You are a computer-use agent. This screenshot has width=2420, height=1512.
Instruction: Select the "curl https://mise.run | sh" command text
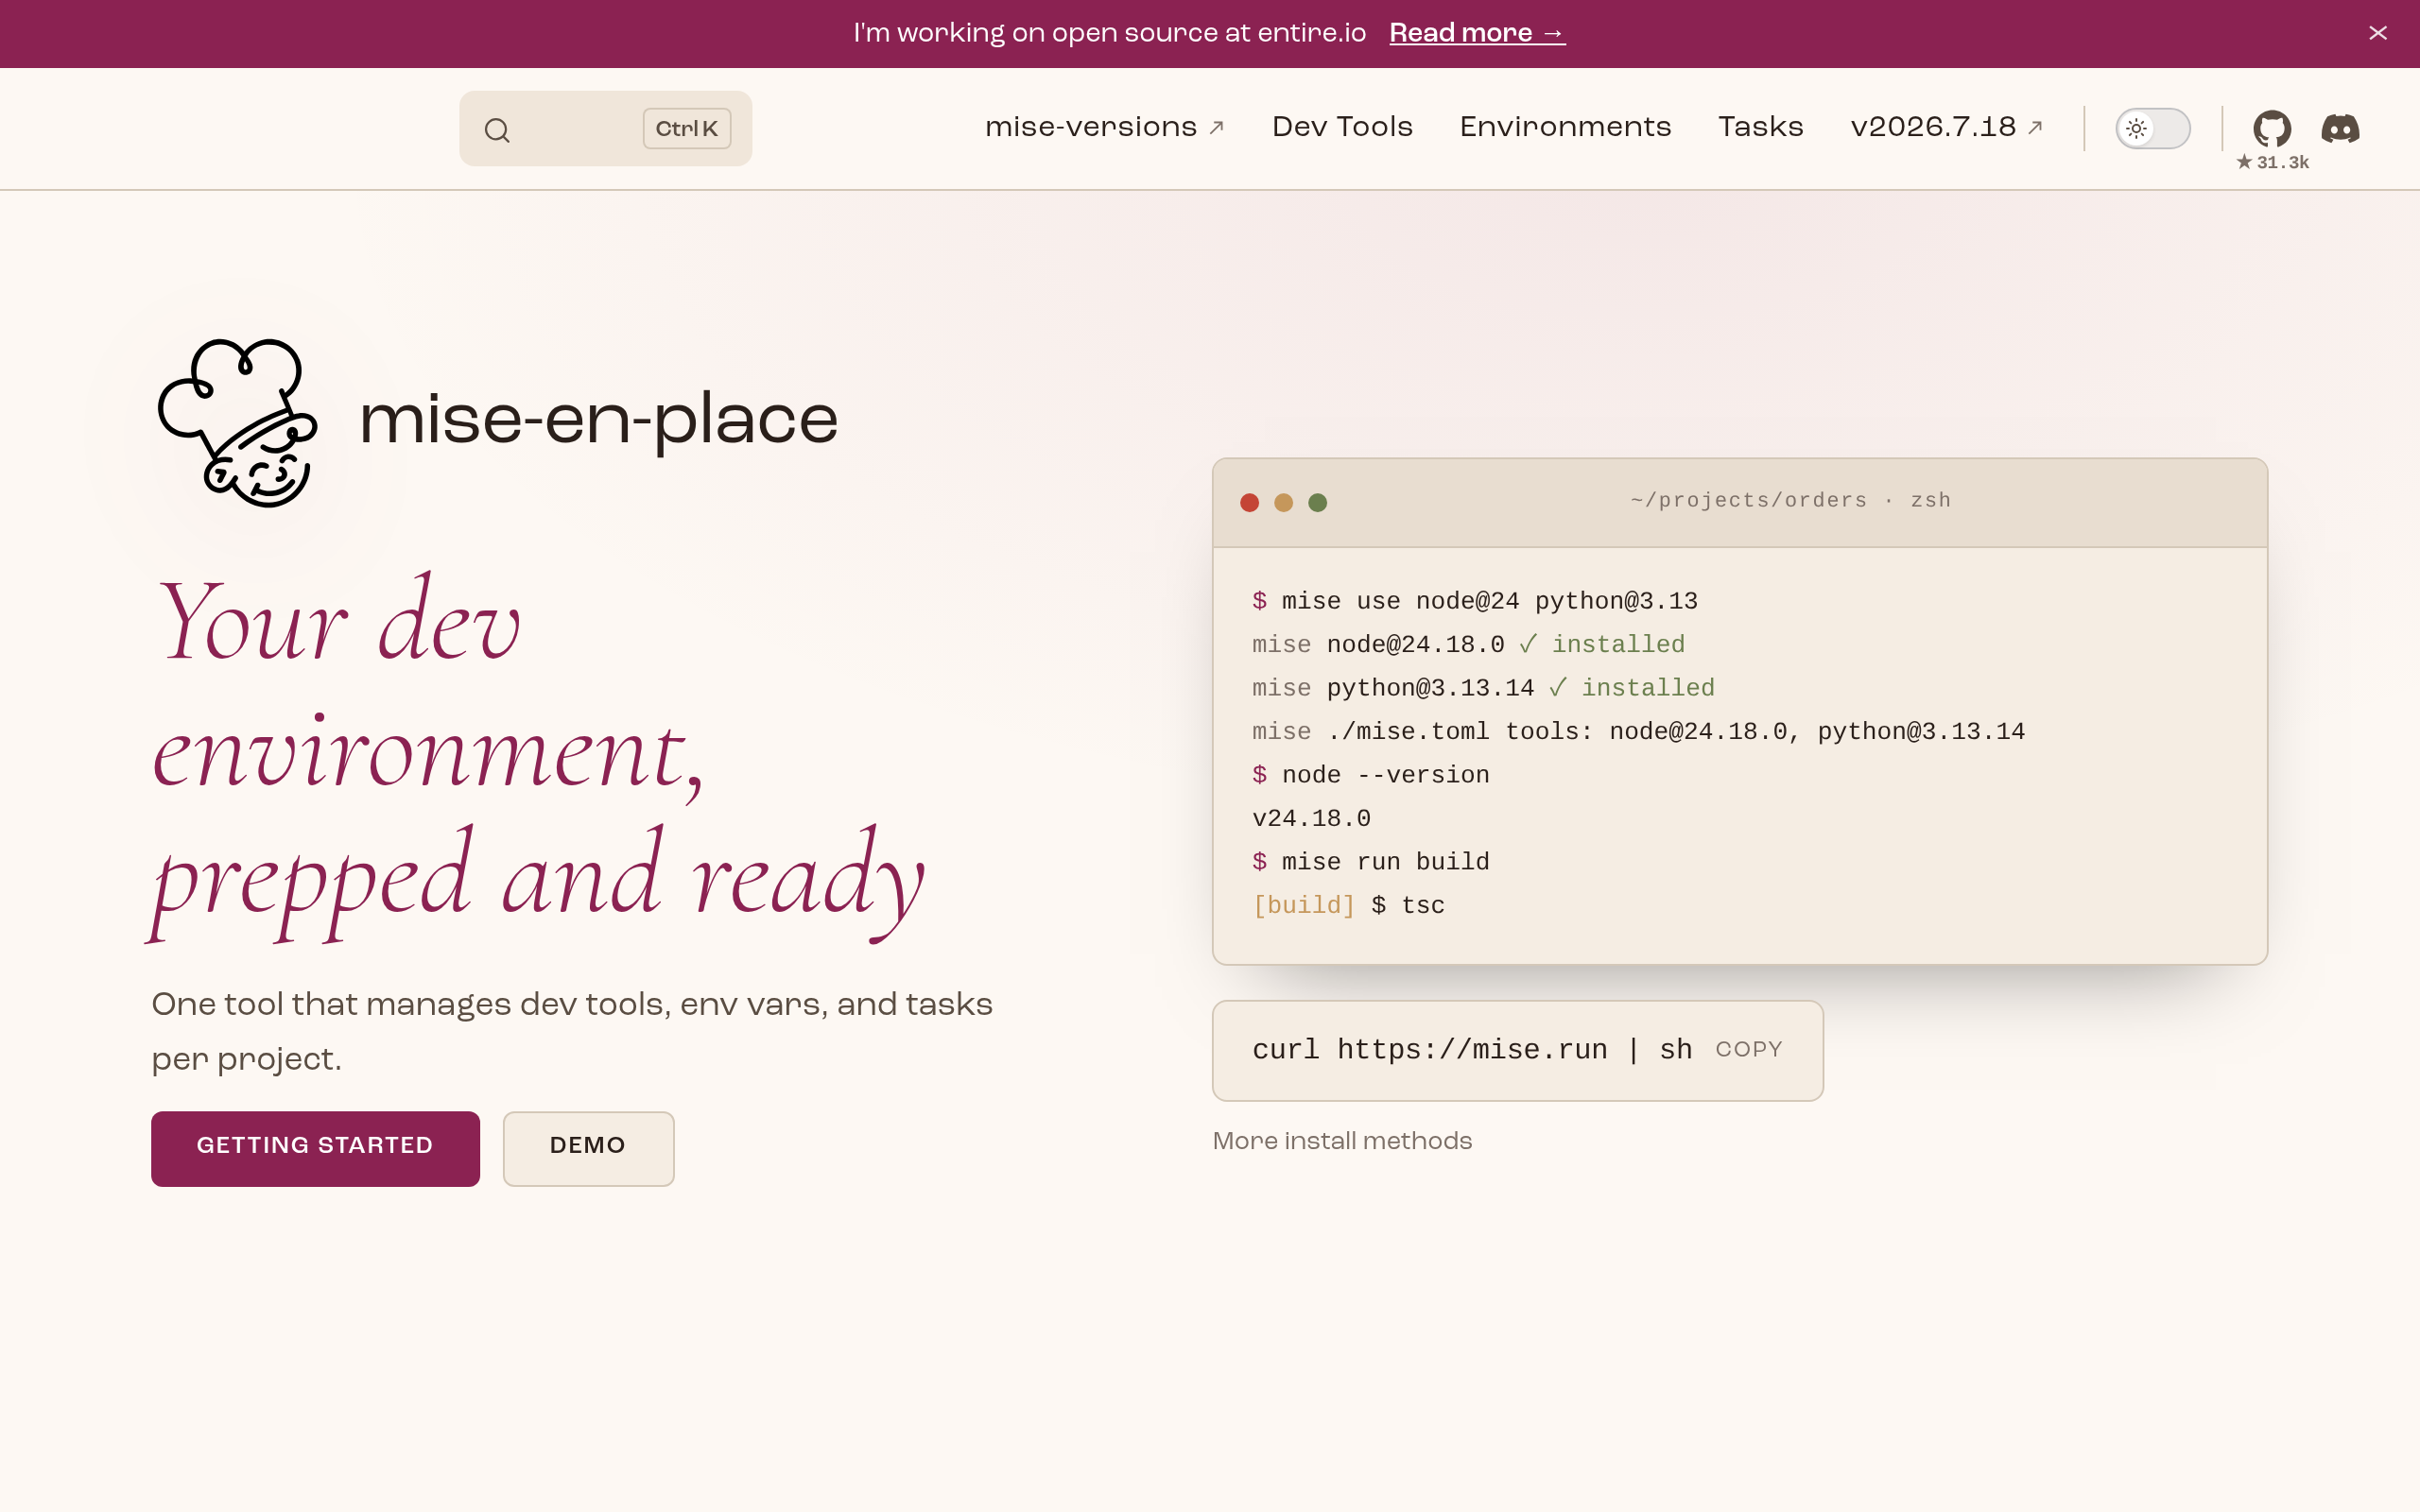coord(1472,1050)
